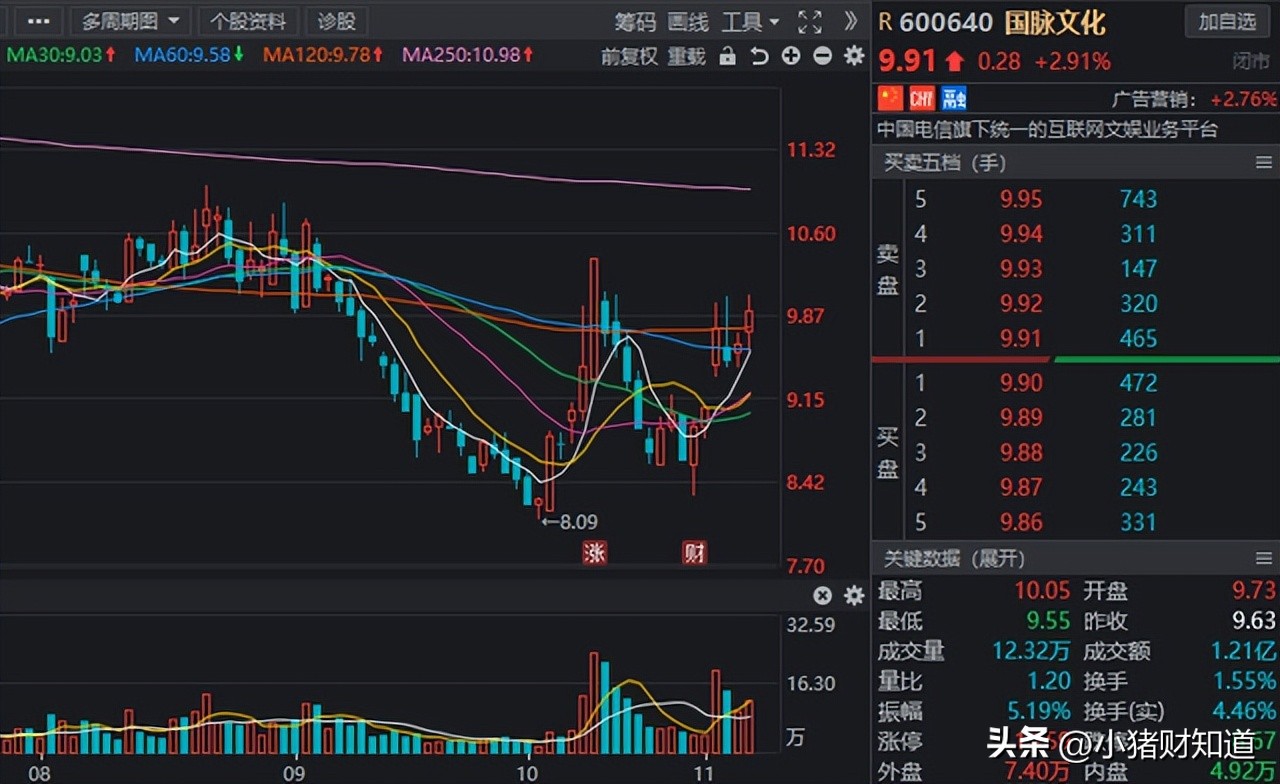The height and width of the screenshot is (784, 1280).
Task: Open the chart settings gear icon
Action: tap(853, 57)
